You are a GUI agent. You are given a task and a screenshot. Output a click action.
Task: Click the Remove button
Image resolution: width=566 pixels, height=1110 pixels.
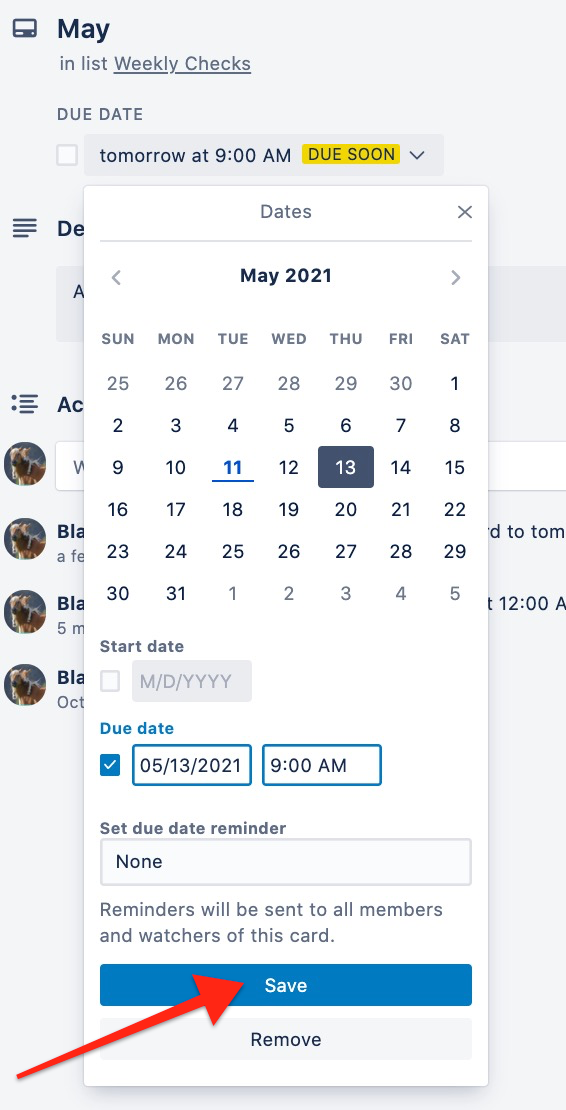click(x=286, y=1039)
